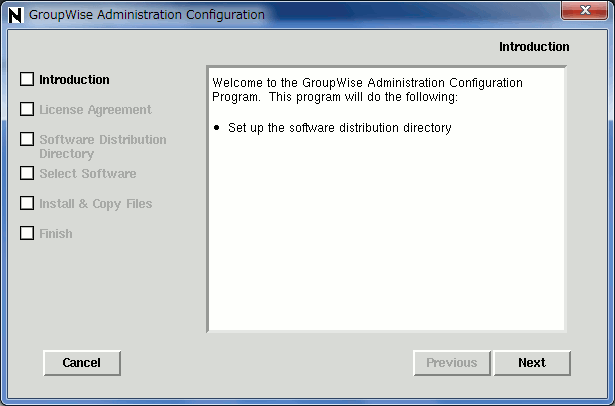This screenshot has height=406, width=615.
Task: Select the Finish step label
Action: coord(56,234)
